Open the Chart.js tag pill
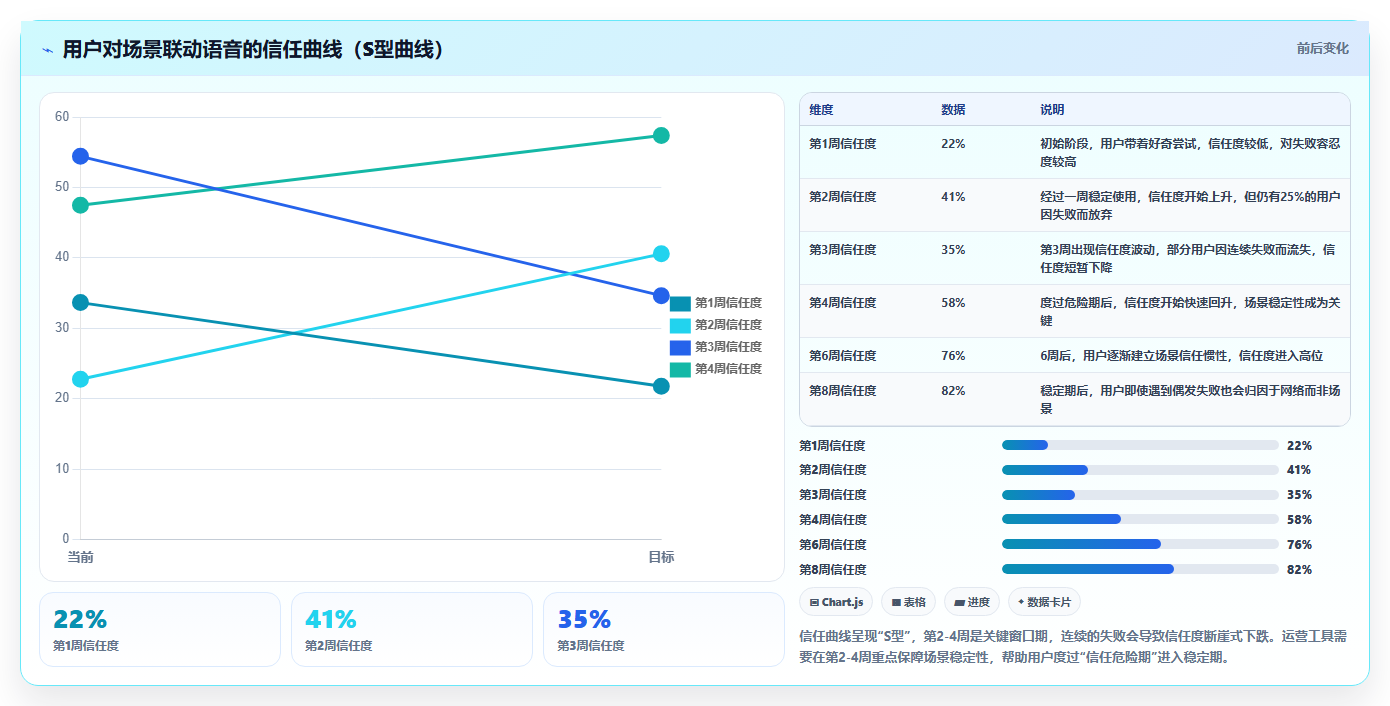The width and height of the screenshot is (1390, 706). 836,602
